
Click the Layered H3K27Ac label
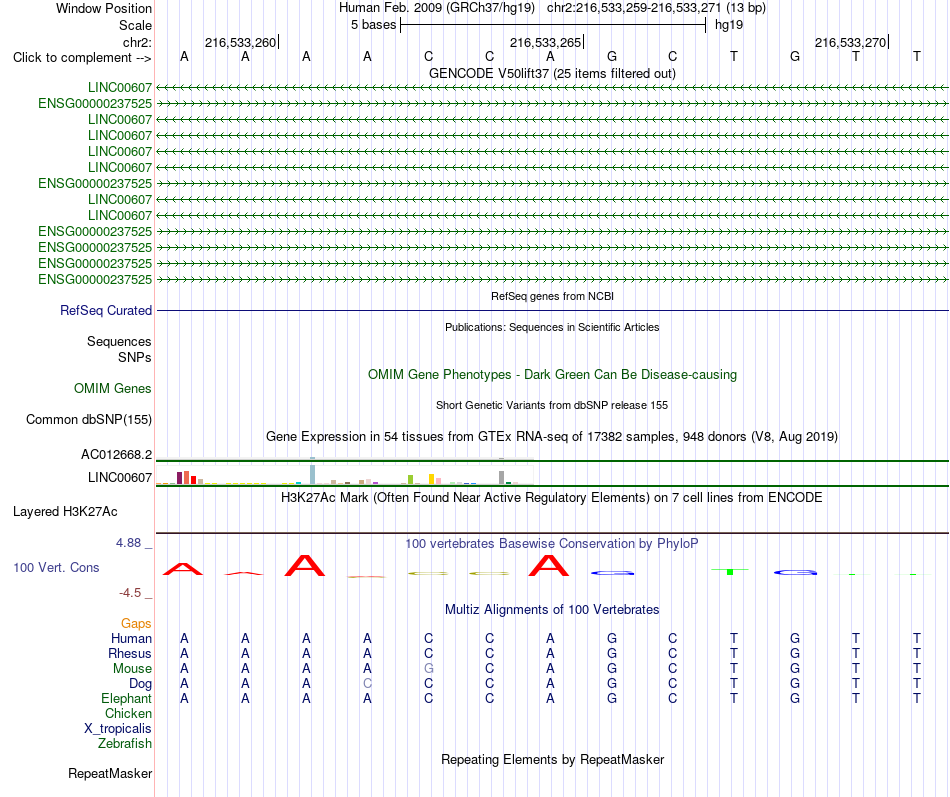(x=65, y=512)
